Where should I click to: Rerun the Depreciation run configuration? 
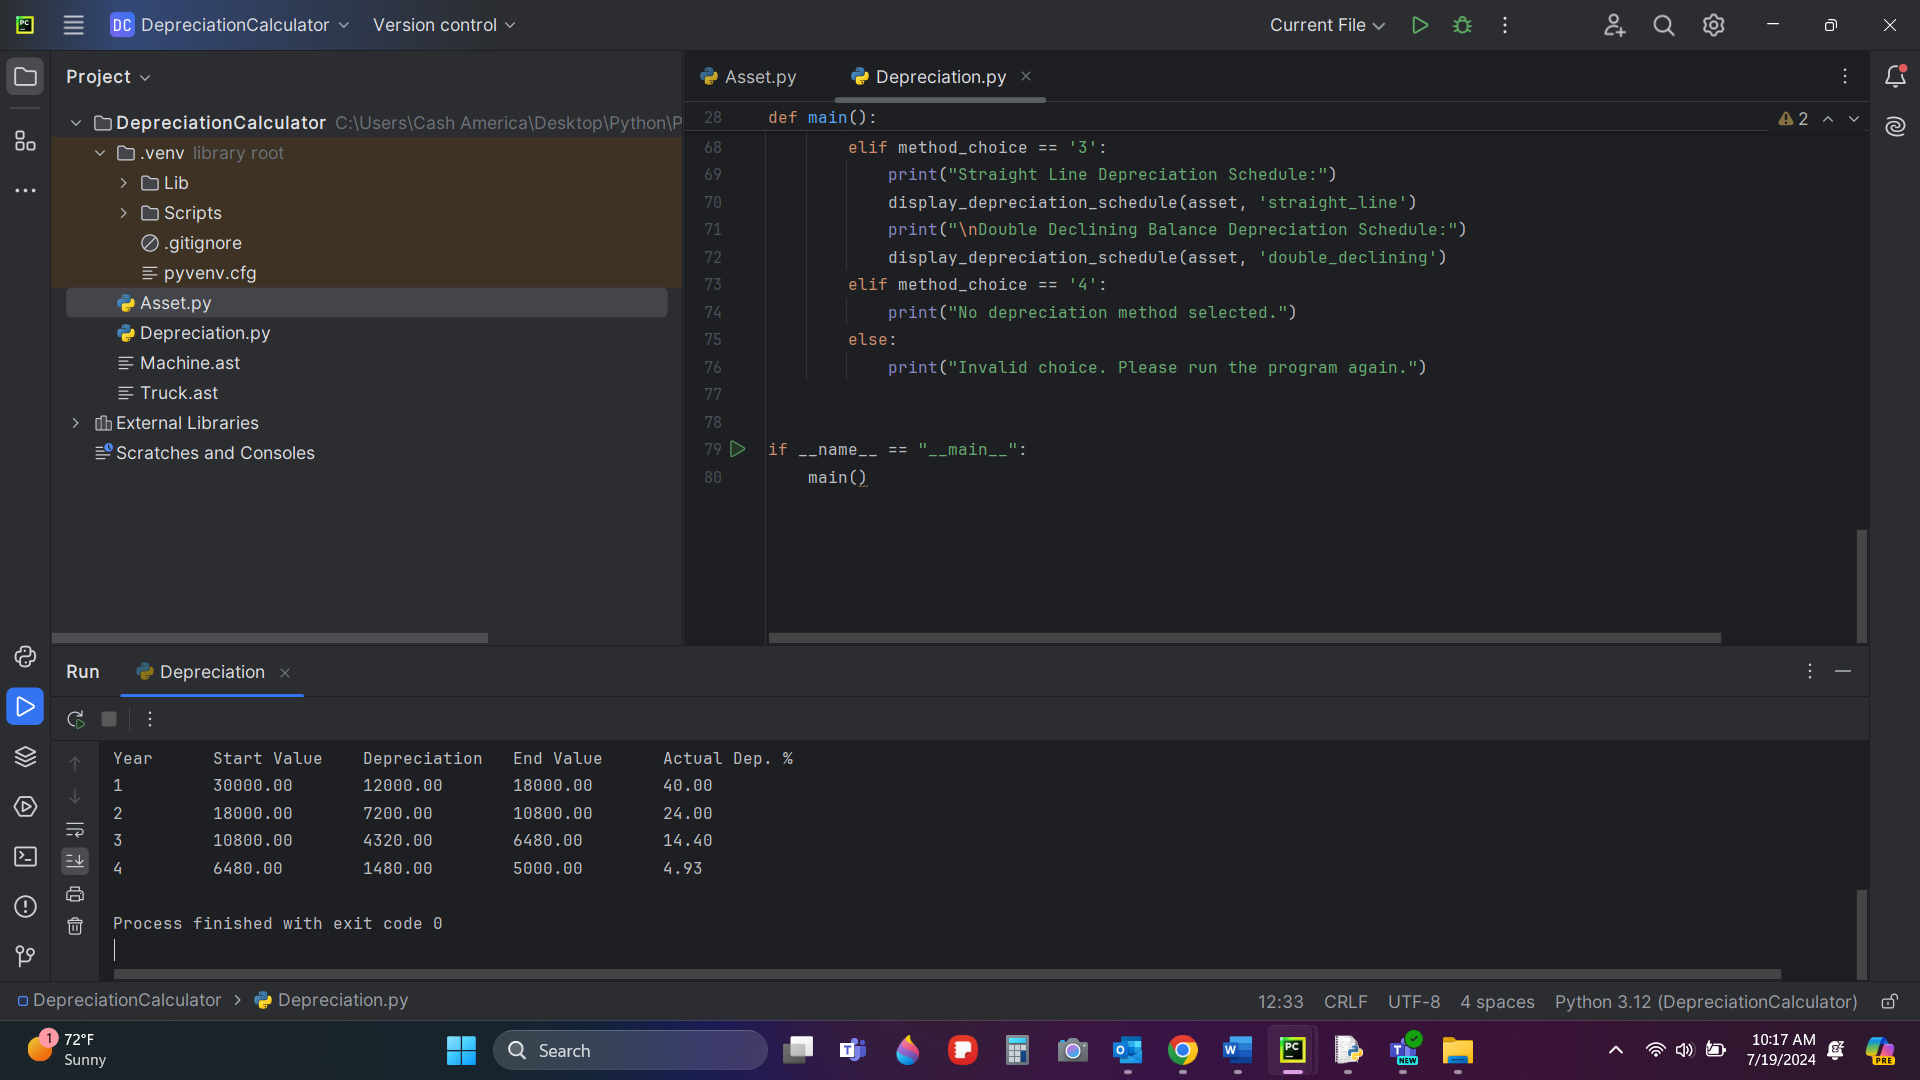tap(75, 719)
